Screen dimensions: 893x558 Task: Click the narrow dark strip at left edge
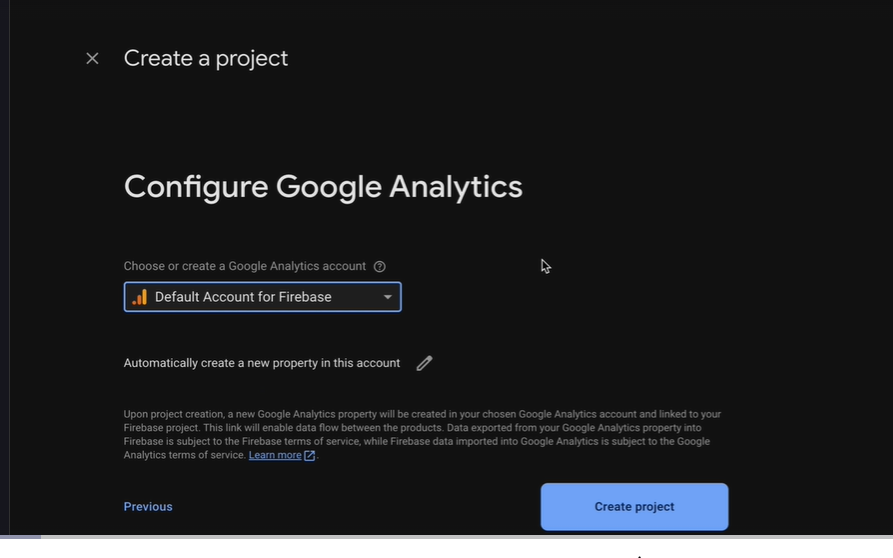click(5, 268)
